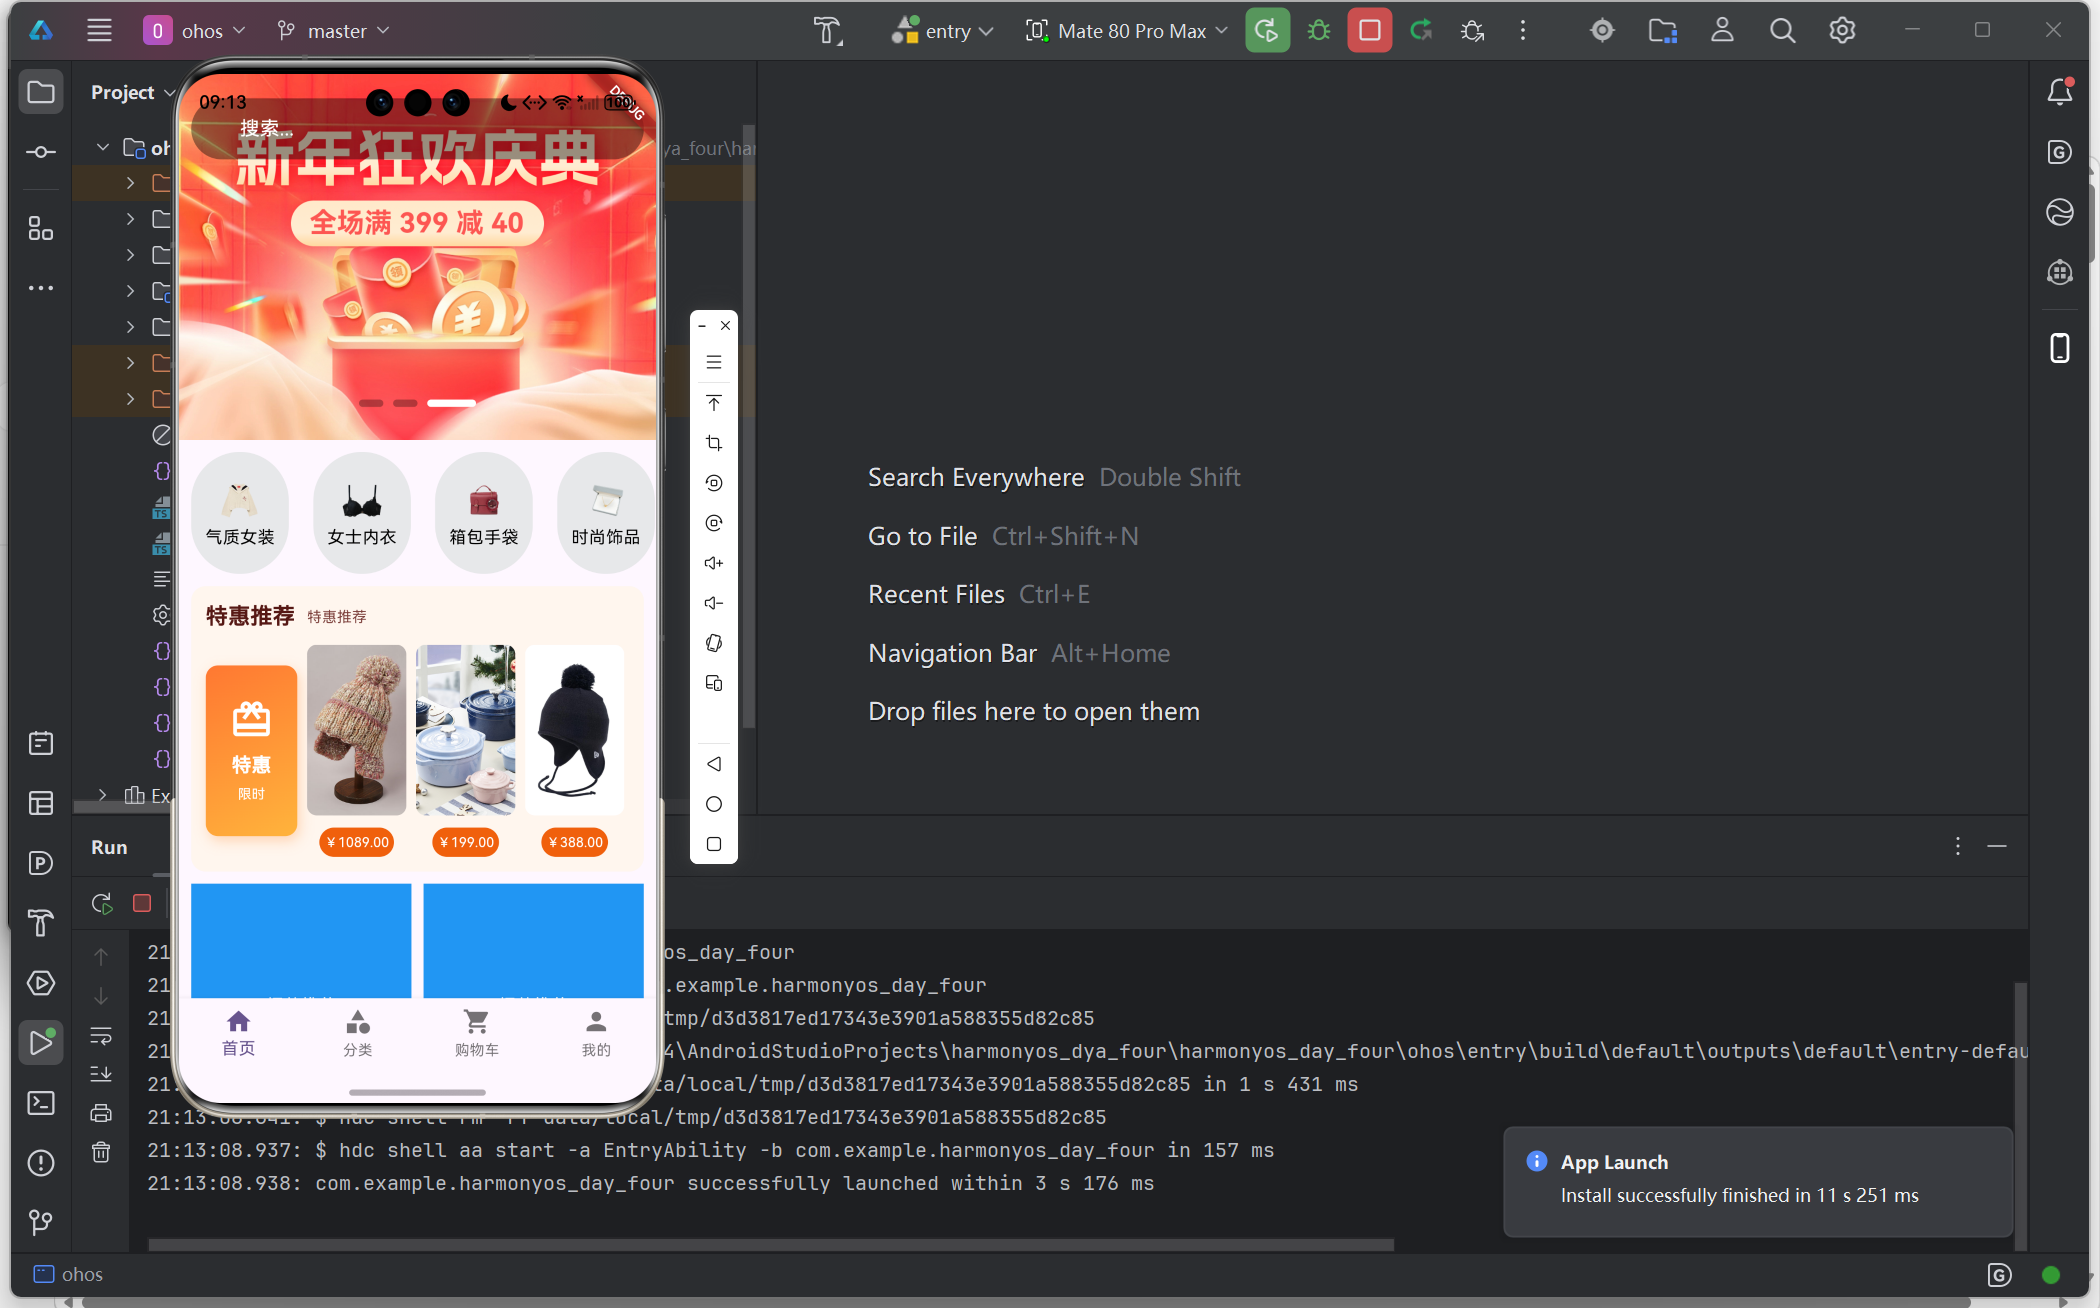This screenshot has height=1308, width=2100.
Task: Open Device Manager phone icon on right sidebar
Action: click(x=2059, y=348)
